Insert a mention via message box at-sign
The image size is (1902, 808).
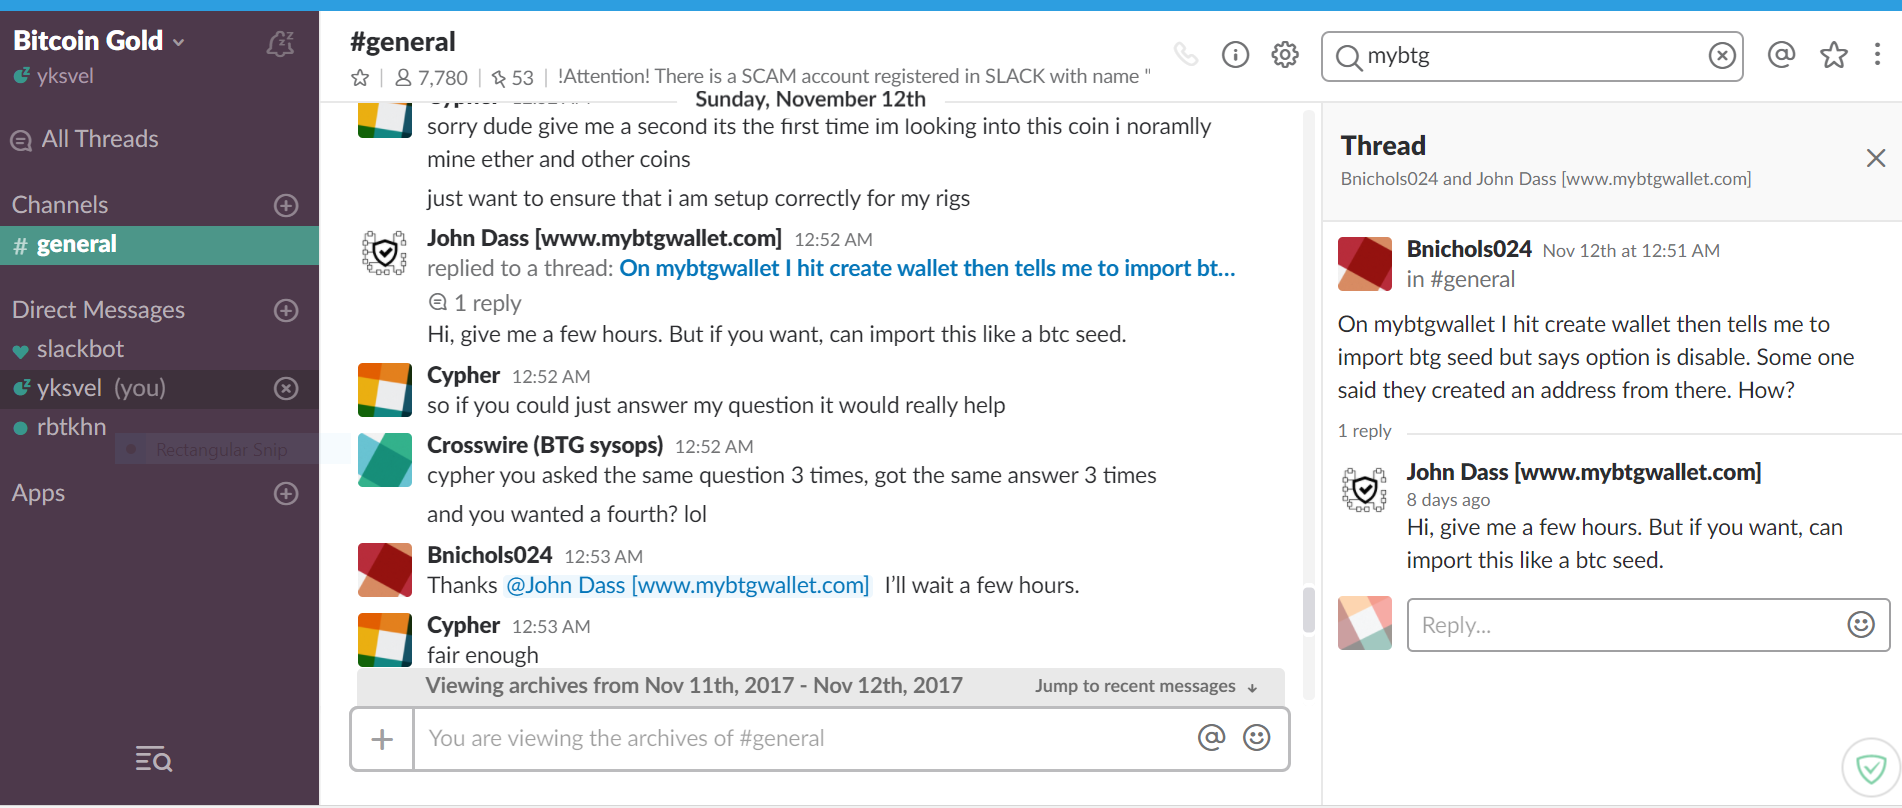coord(1211,738)
